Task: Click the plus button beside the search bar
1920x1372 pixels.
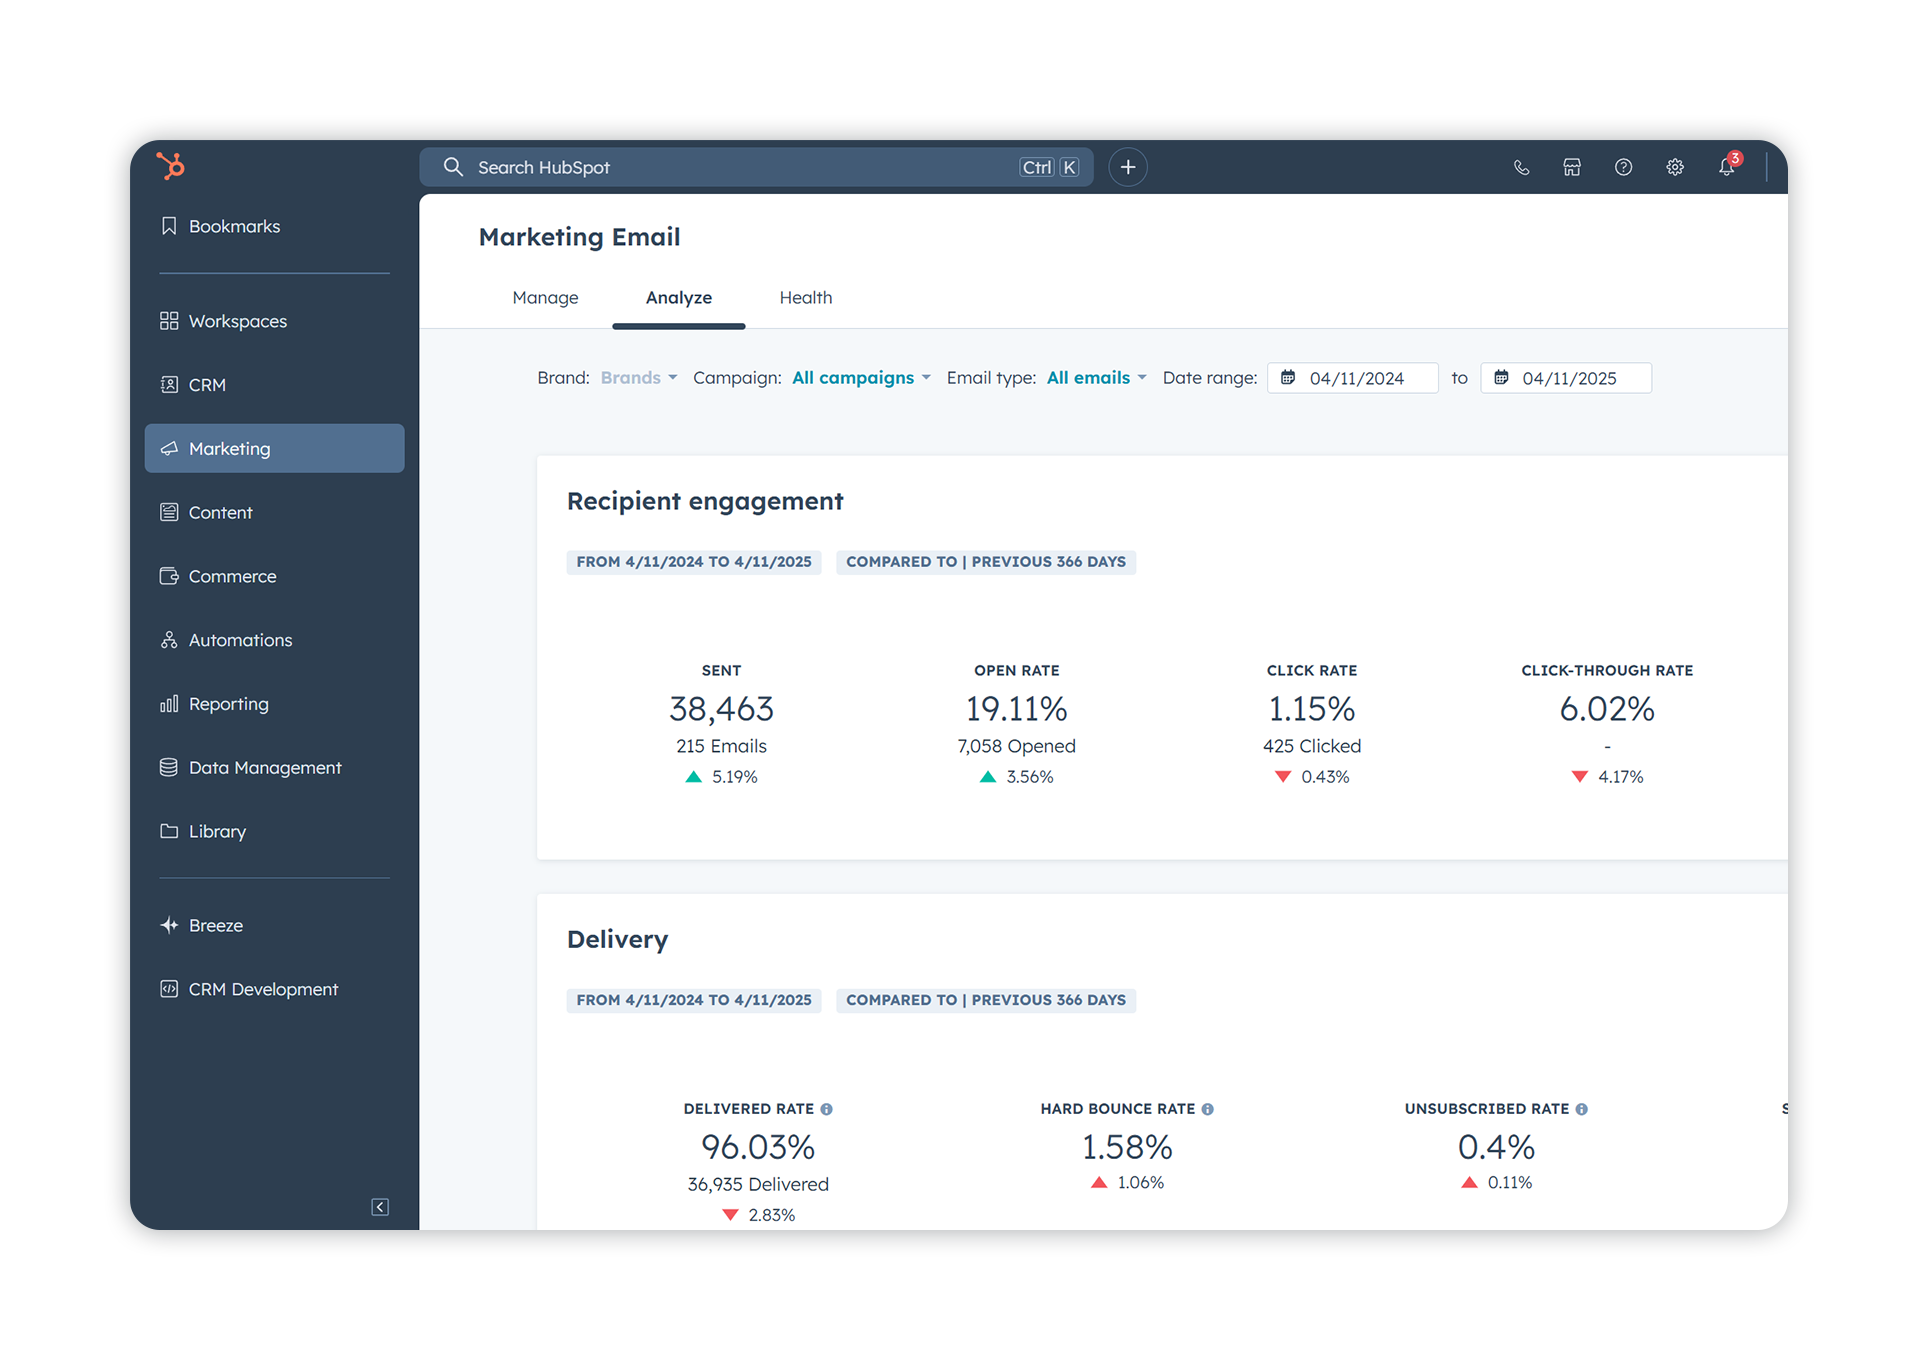Action: point(1128,167)
